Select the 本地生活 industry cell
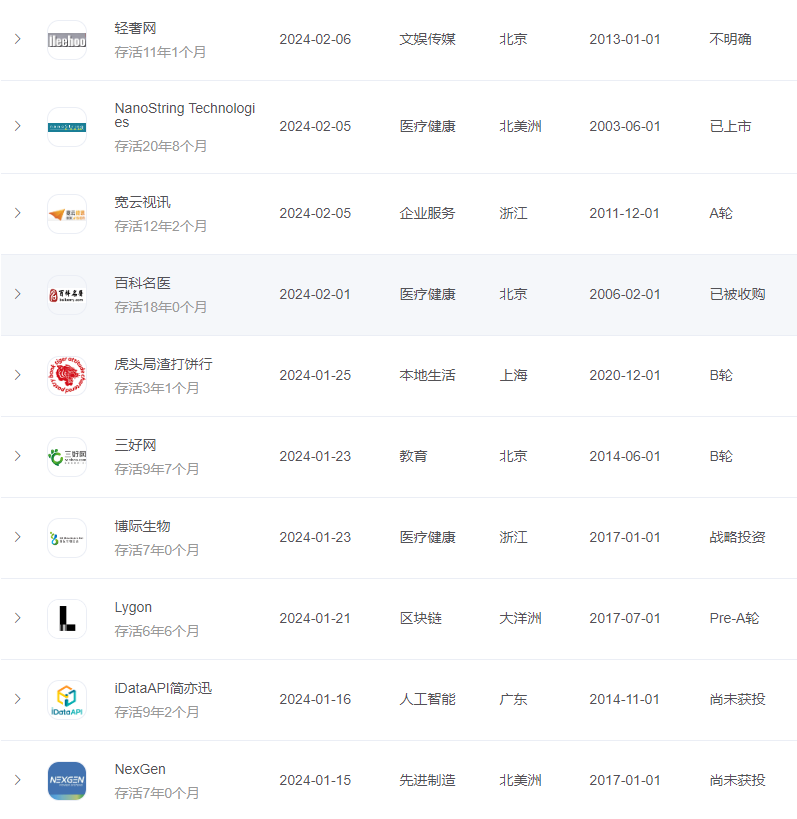The image size is (797, 819). (427, 375)
